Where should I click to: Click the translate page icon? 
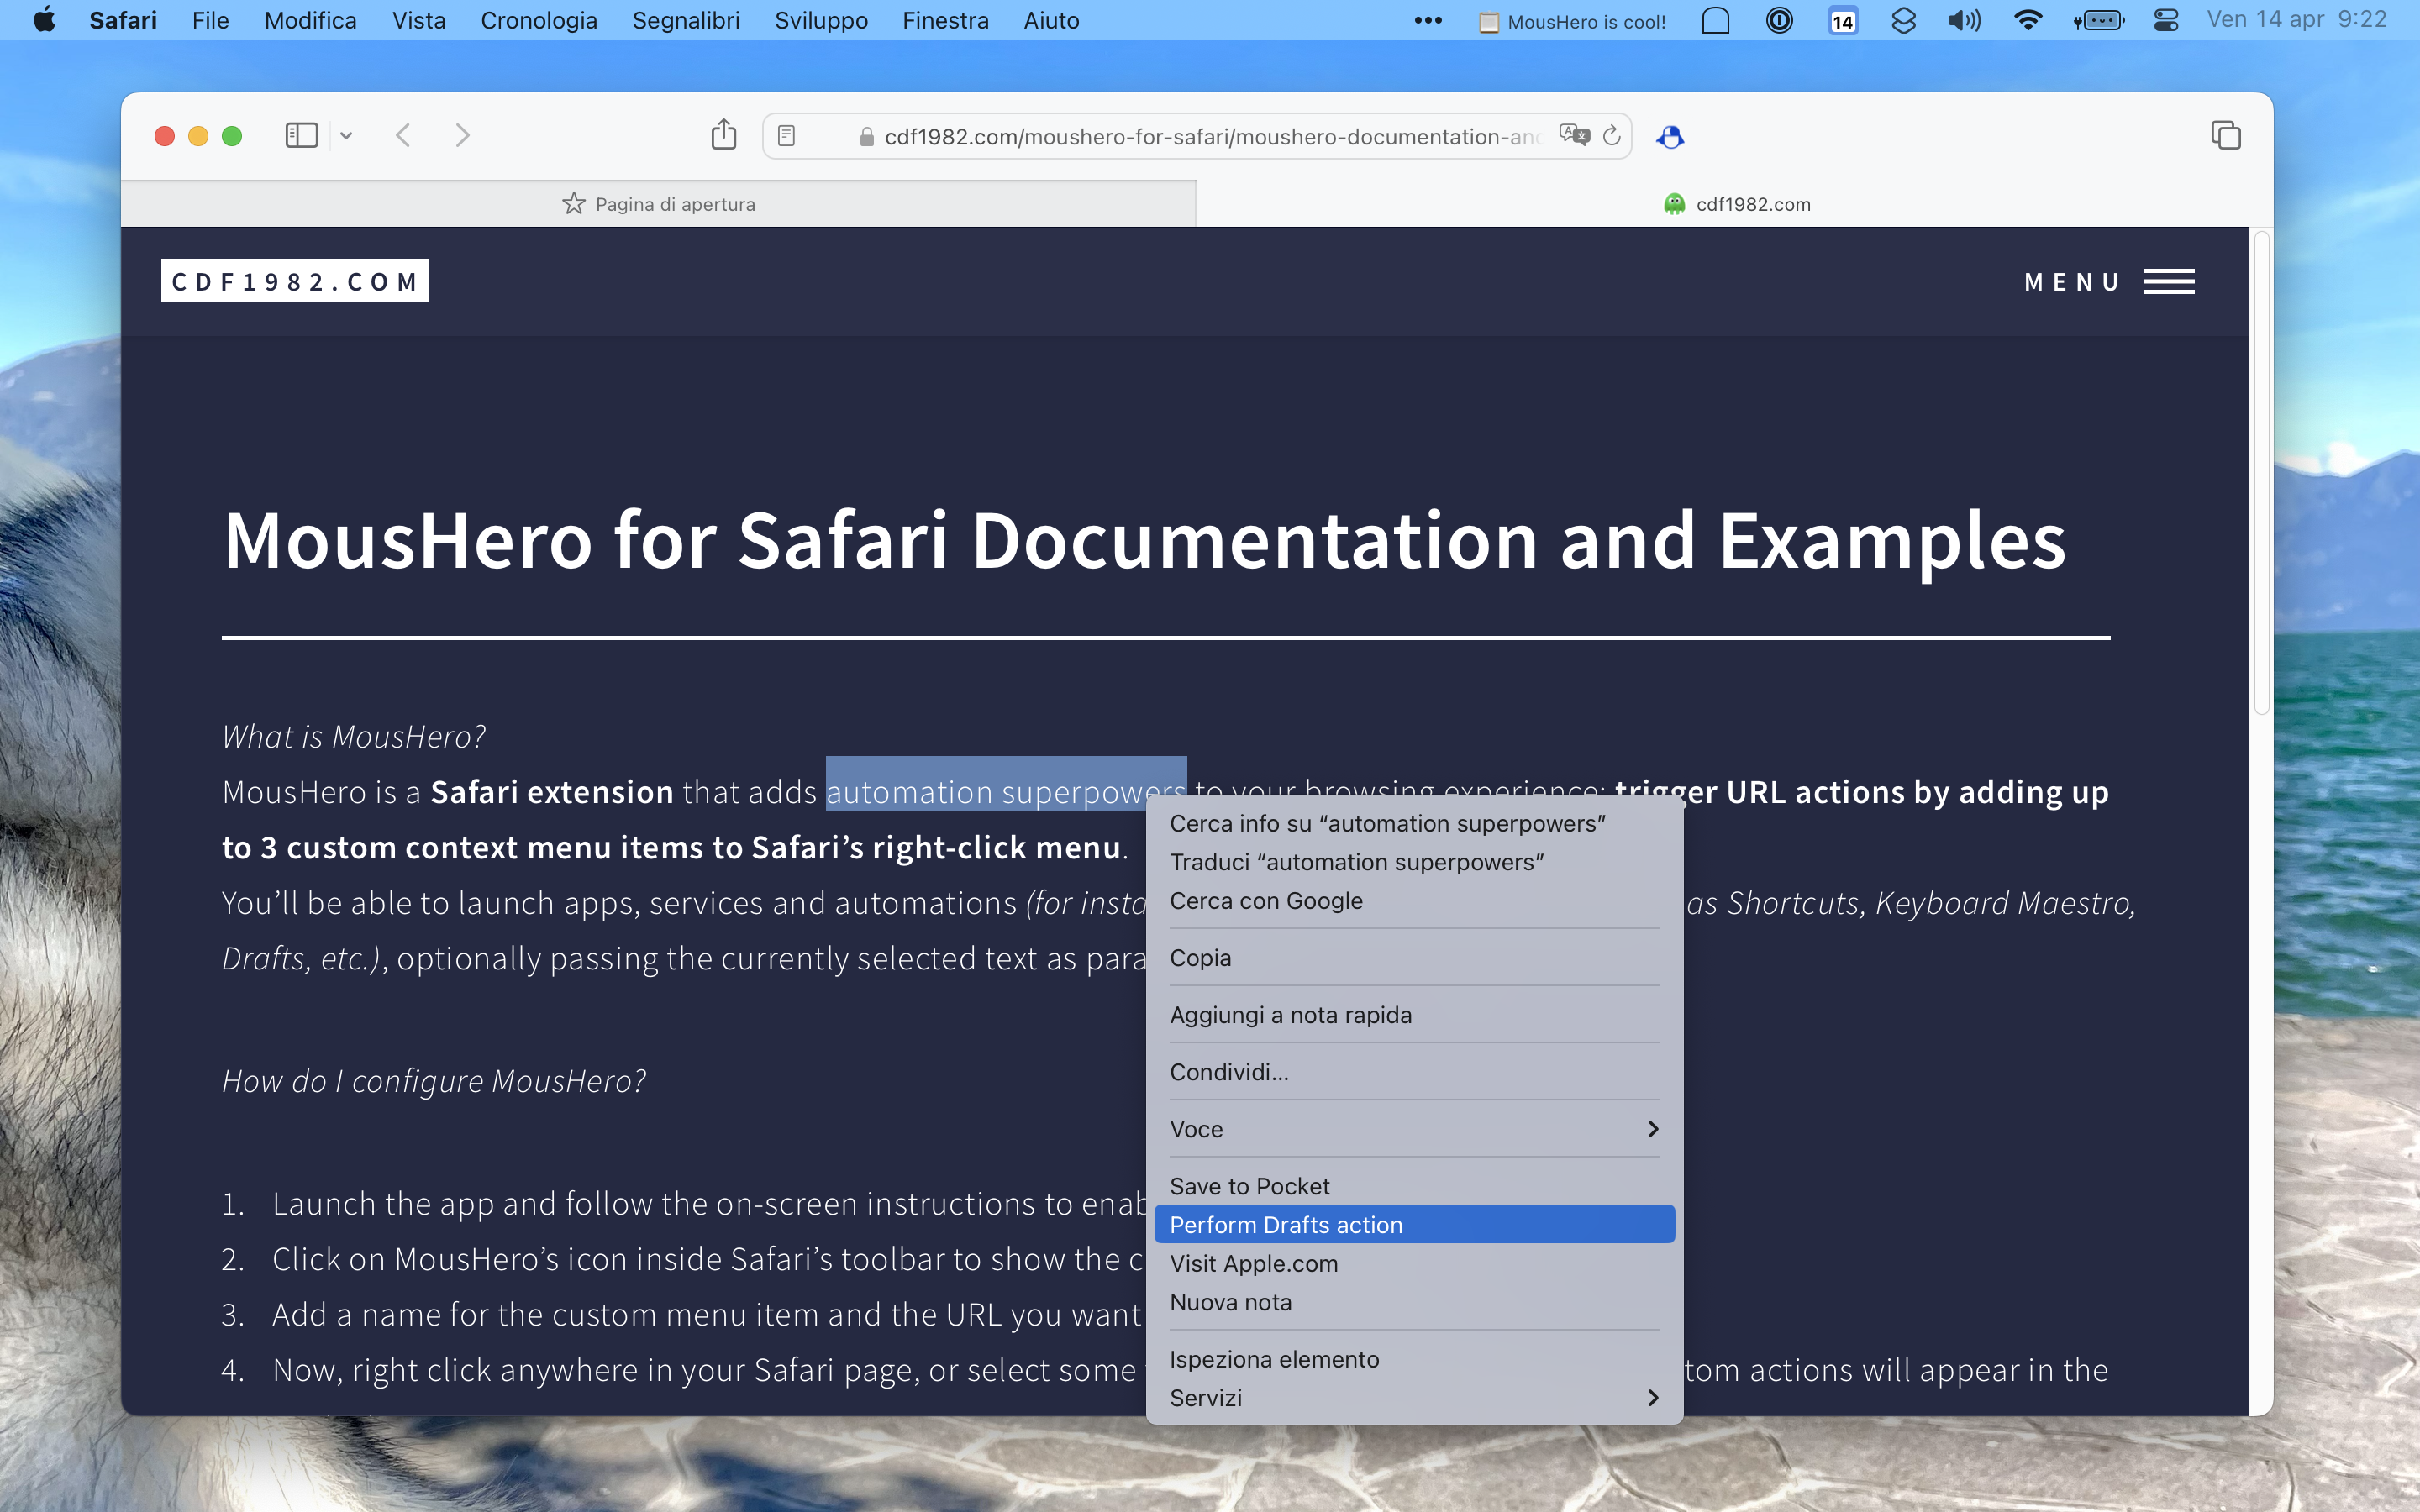tap(1574, 135)
